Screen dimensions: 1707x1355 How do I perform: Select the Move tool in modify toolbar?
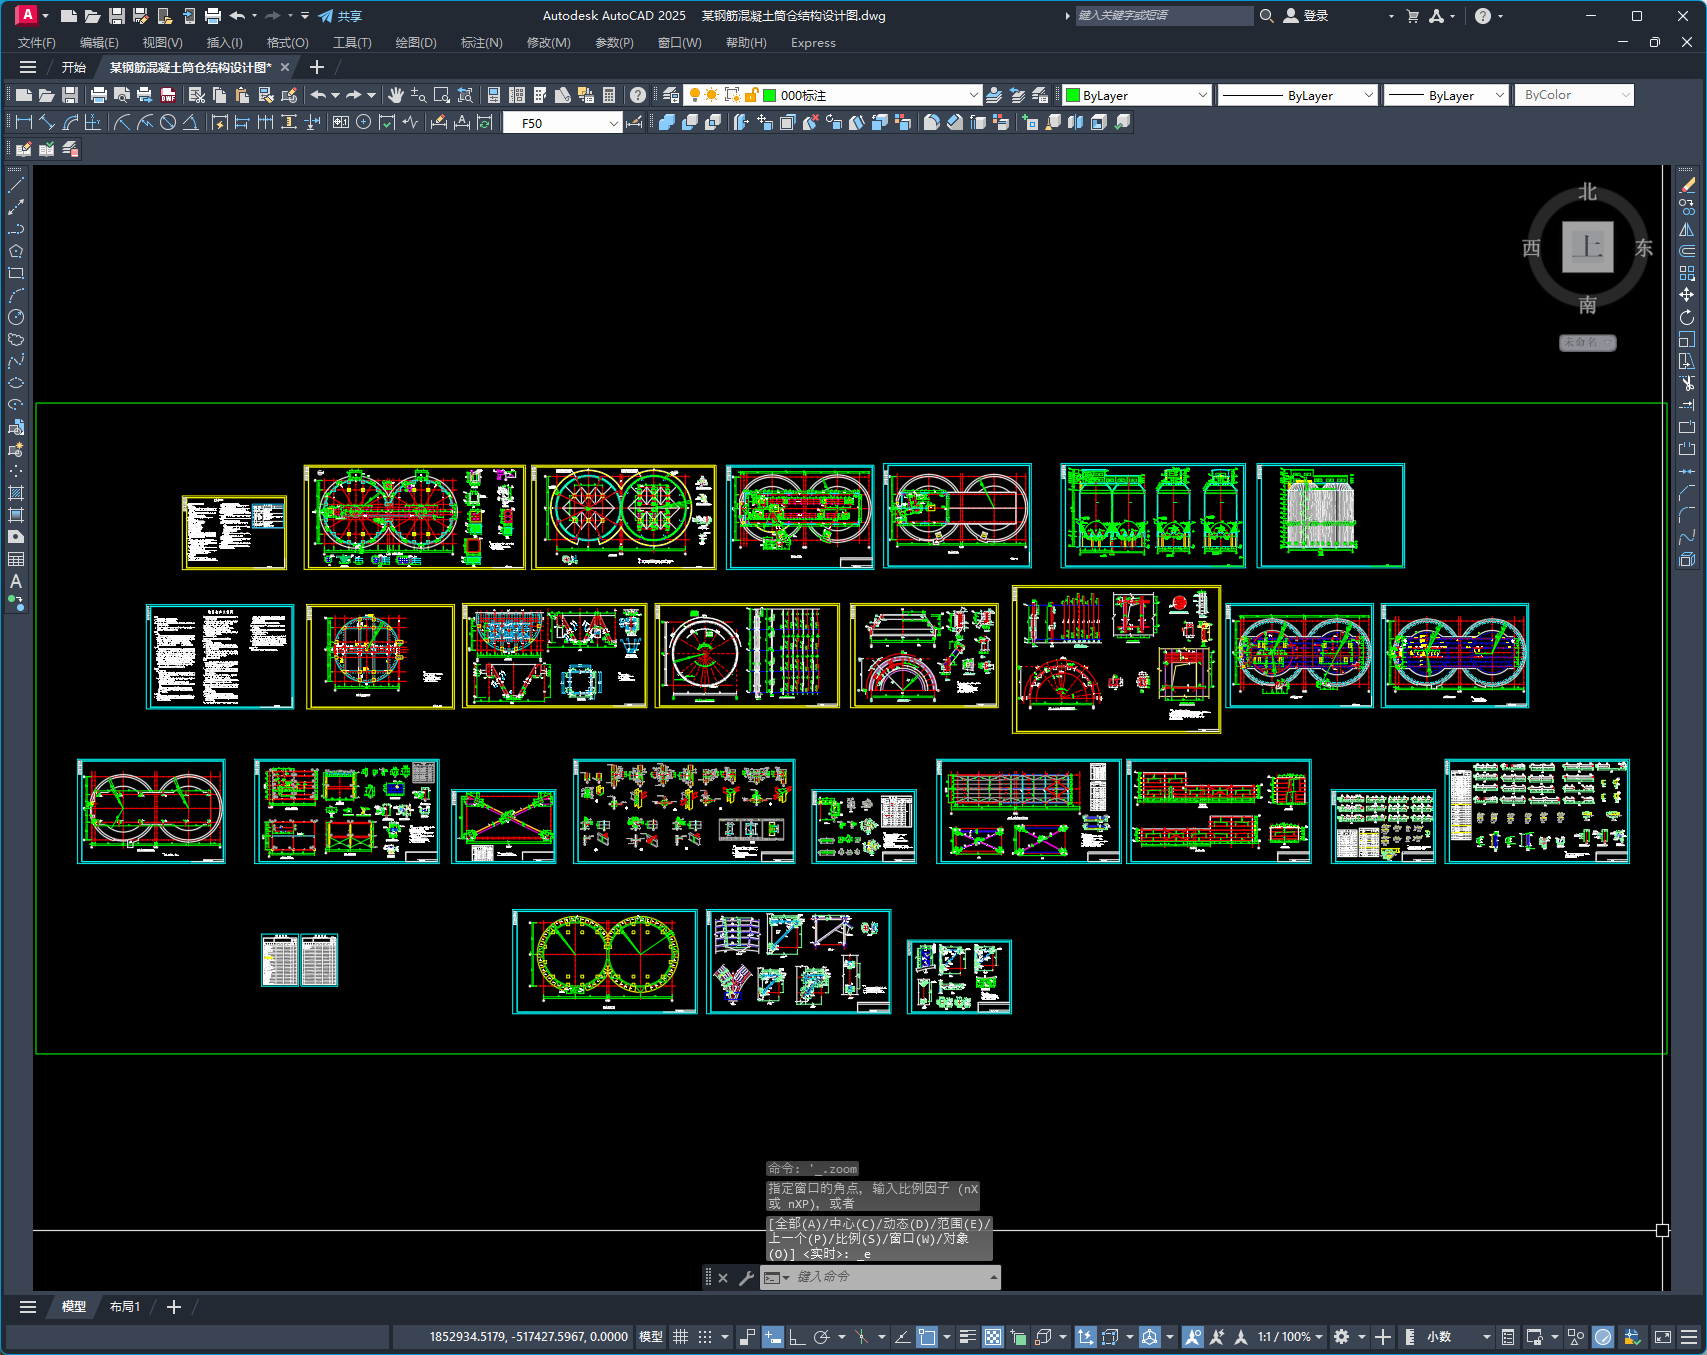tap(1687, 295)
